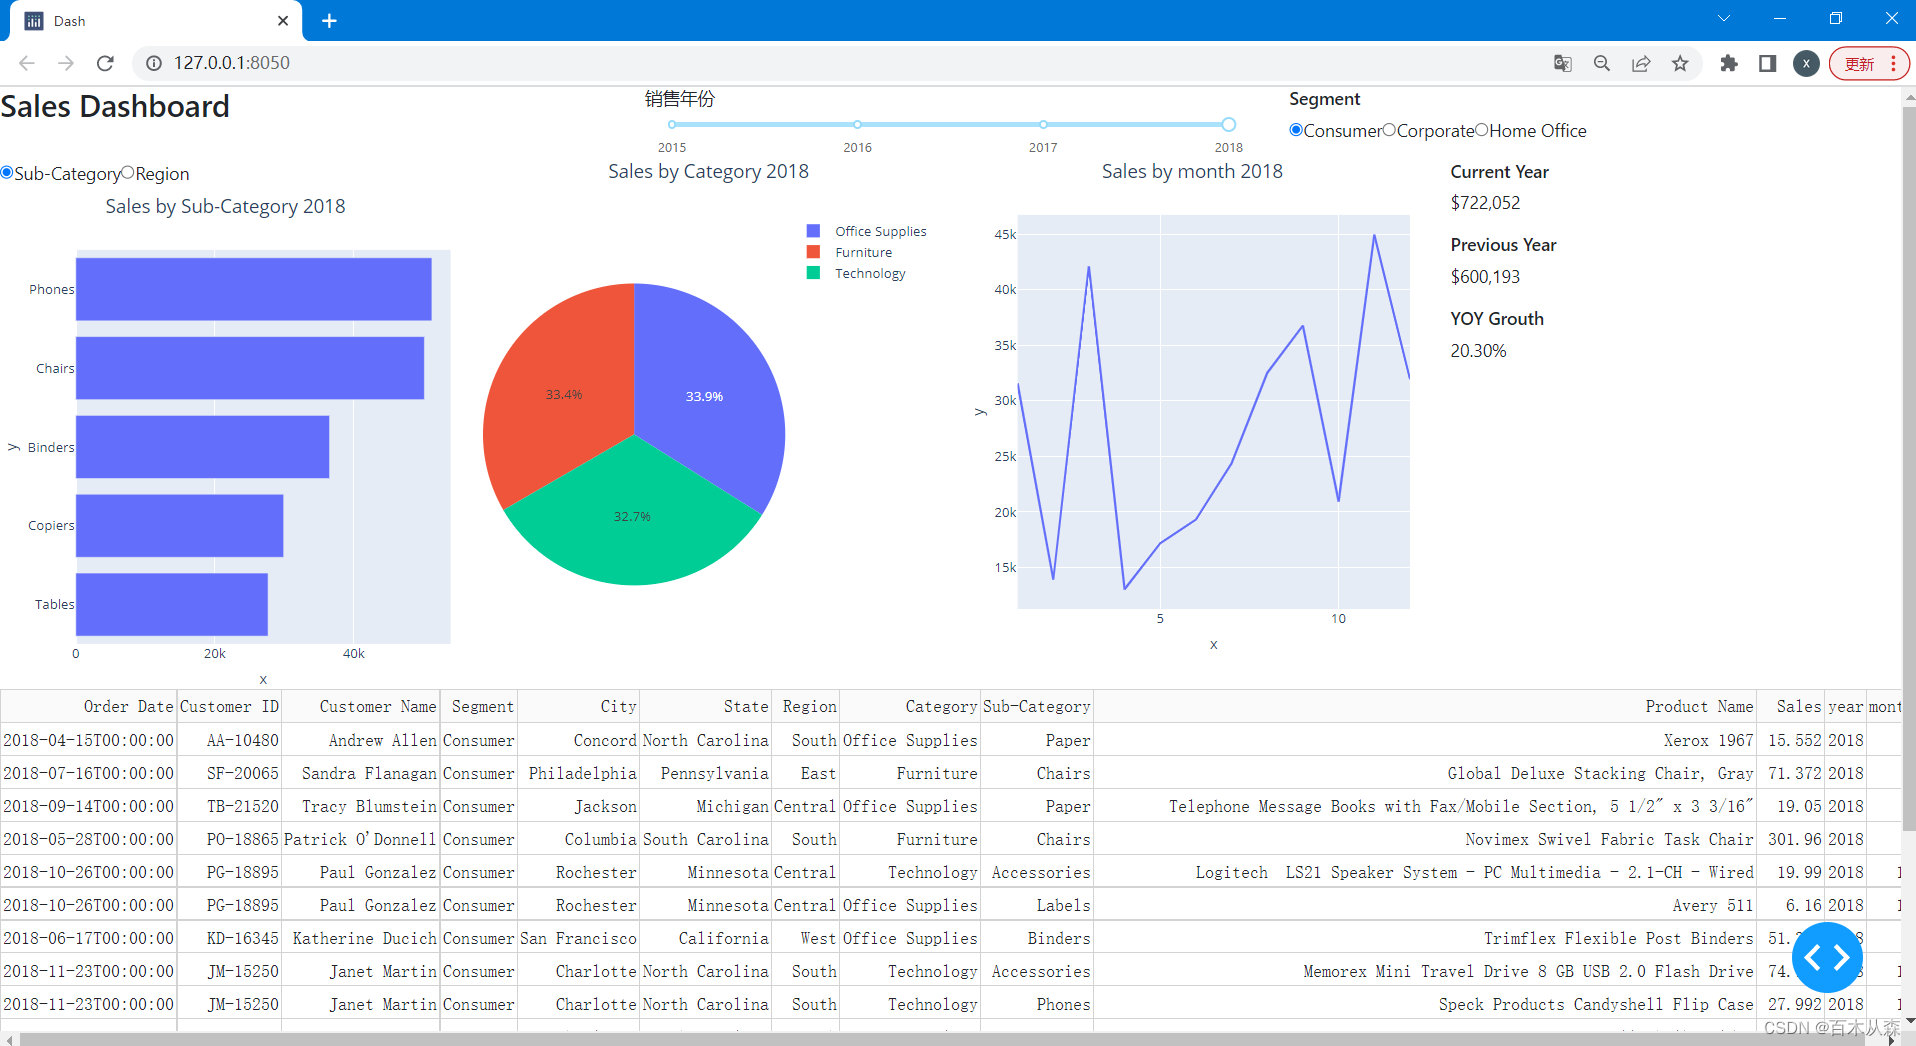Screen dimensions: 1916x1046
Task: Select Home Office segment radio button
Action: pyautogui.click(x=1482, y=130)
